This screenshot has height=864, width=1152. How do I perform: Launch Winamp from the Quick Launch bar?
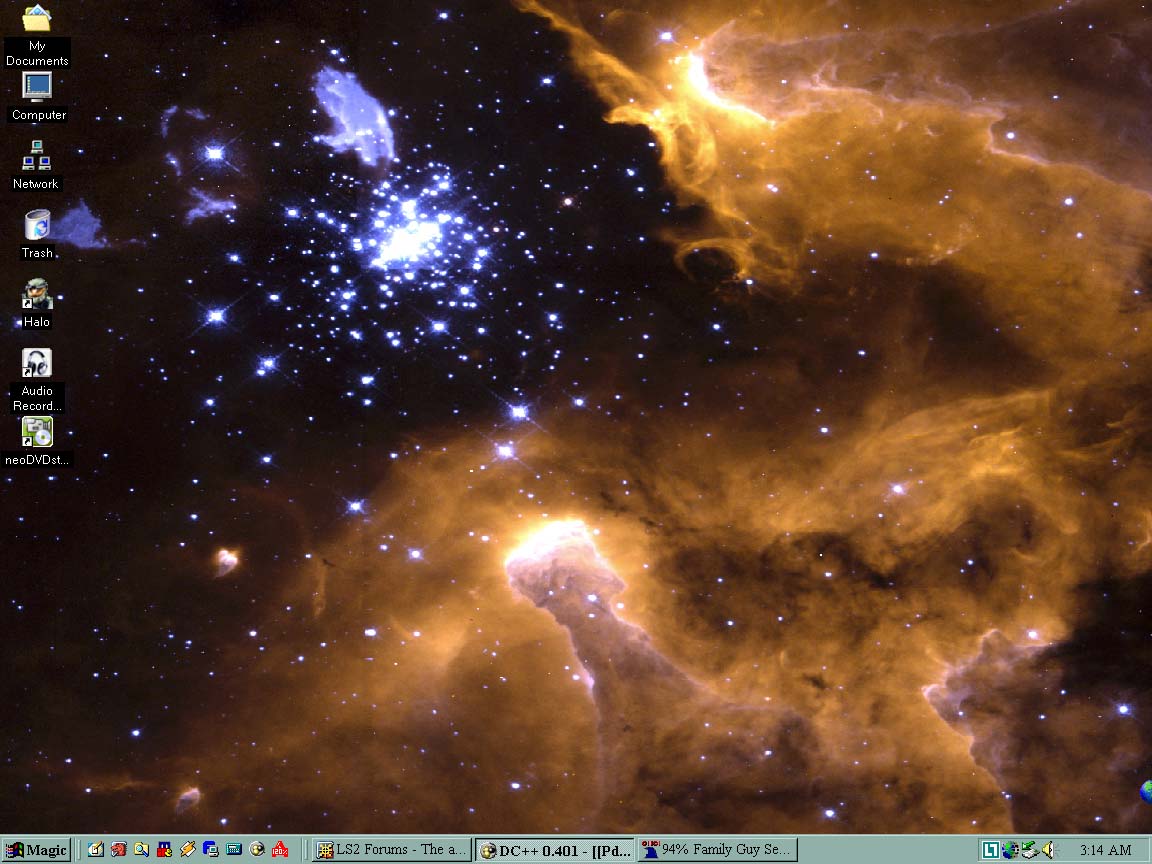click(188, 850)
